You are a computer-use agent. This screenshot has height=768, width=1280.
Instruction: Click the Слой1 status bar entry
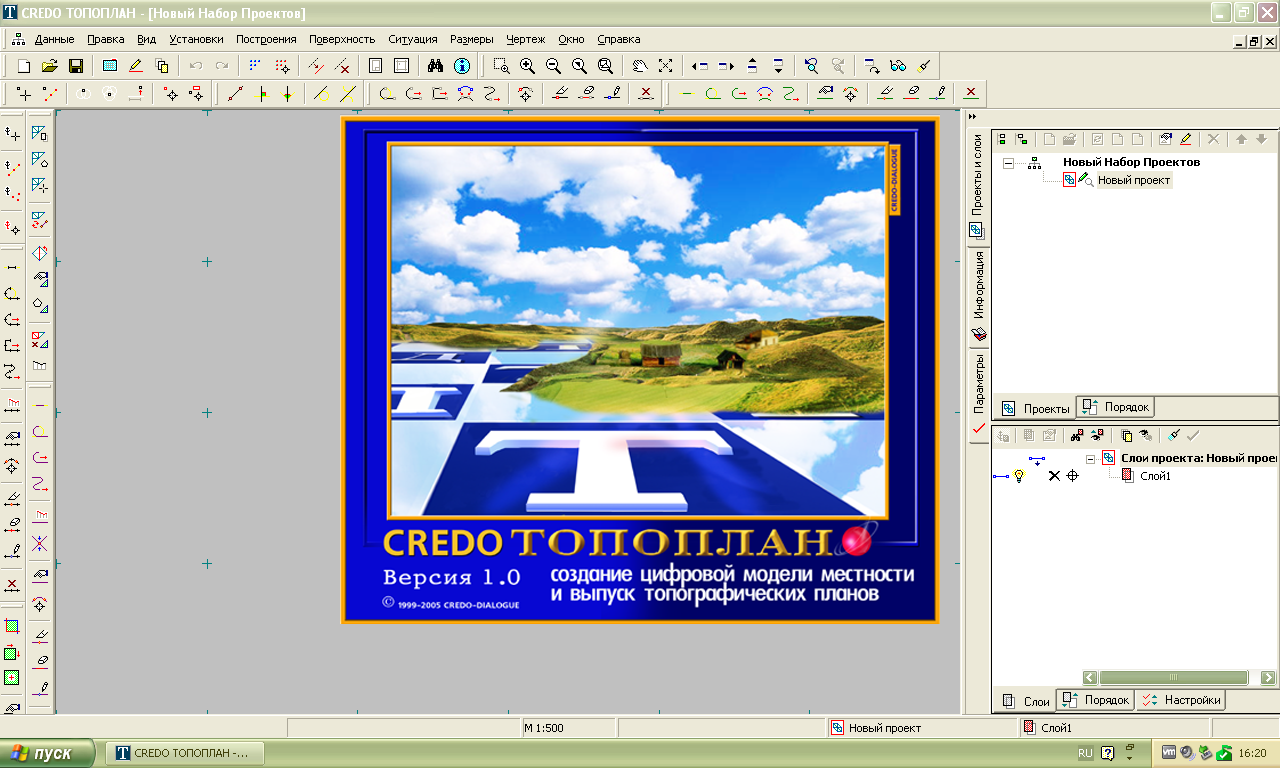[1116, 728]
